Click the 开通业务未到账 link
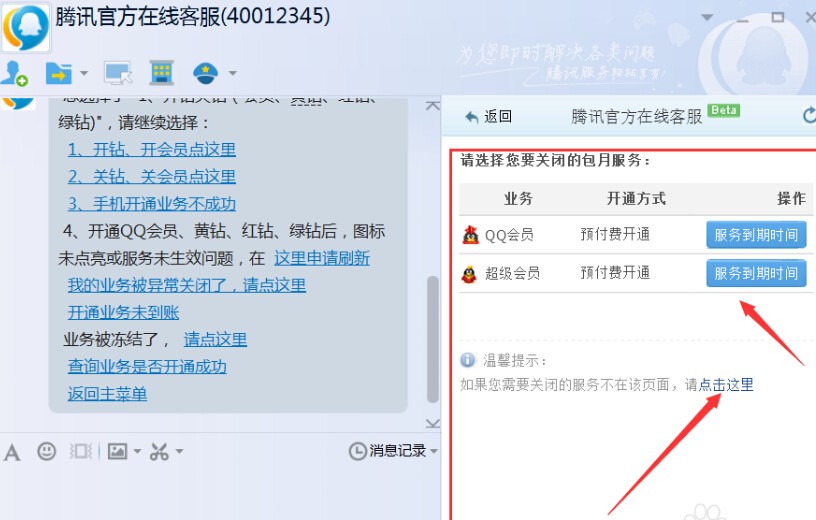816x520 pixels. click(x=123, y=312)
